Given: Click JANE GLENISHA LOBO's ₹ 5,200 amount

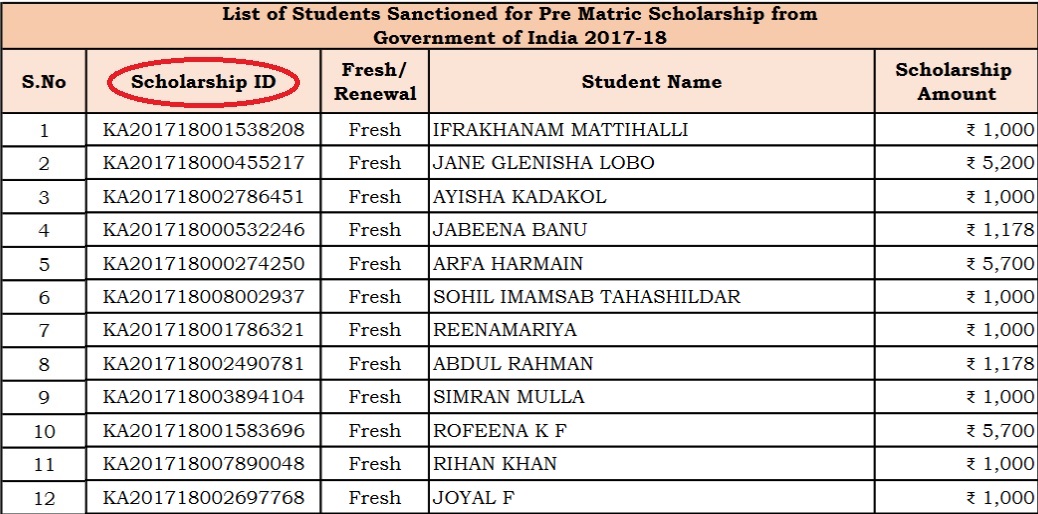Looking at the screenshot, I should tap(1000, 163).
